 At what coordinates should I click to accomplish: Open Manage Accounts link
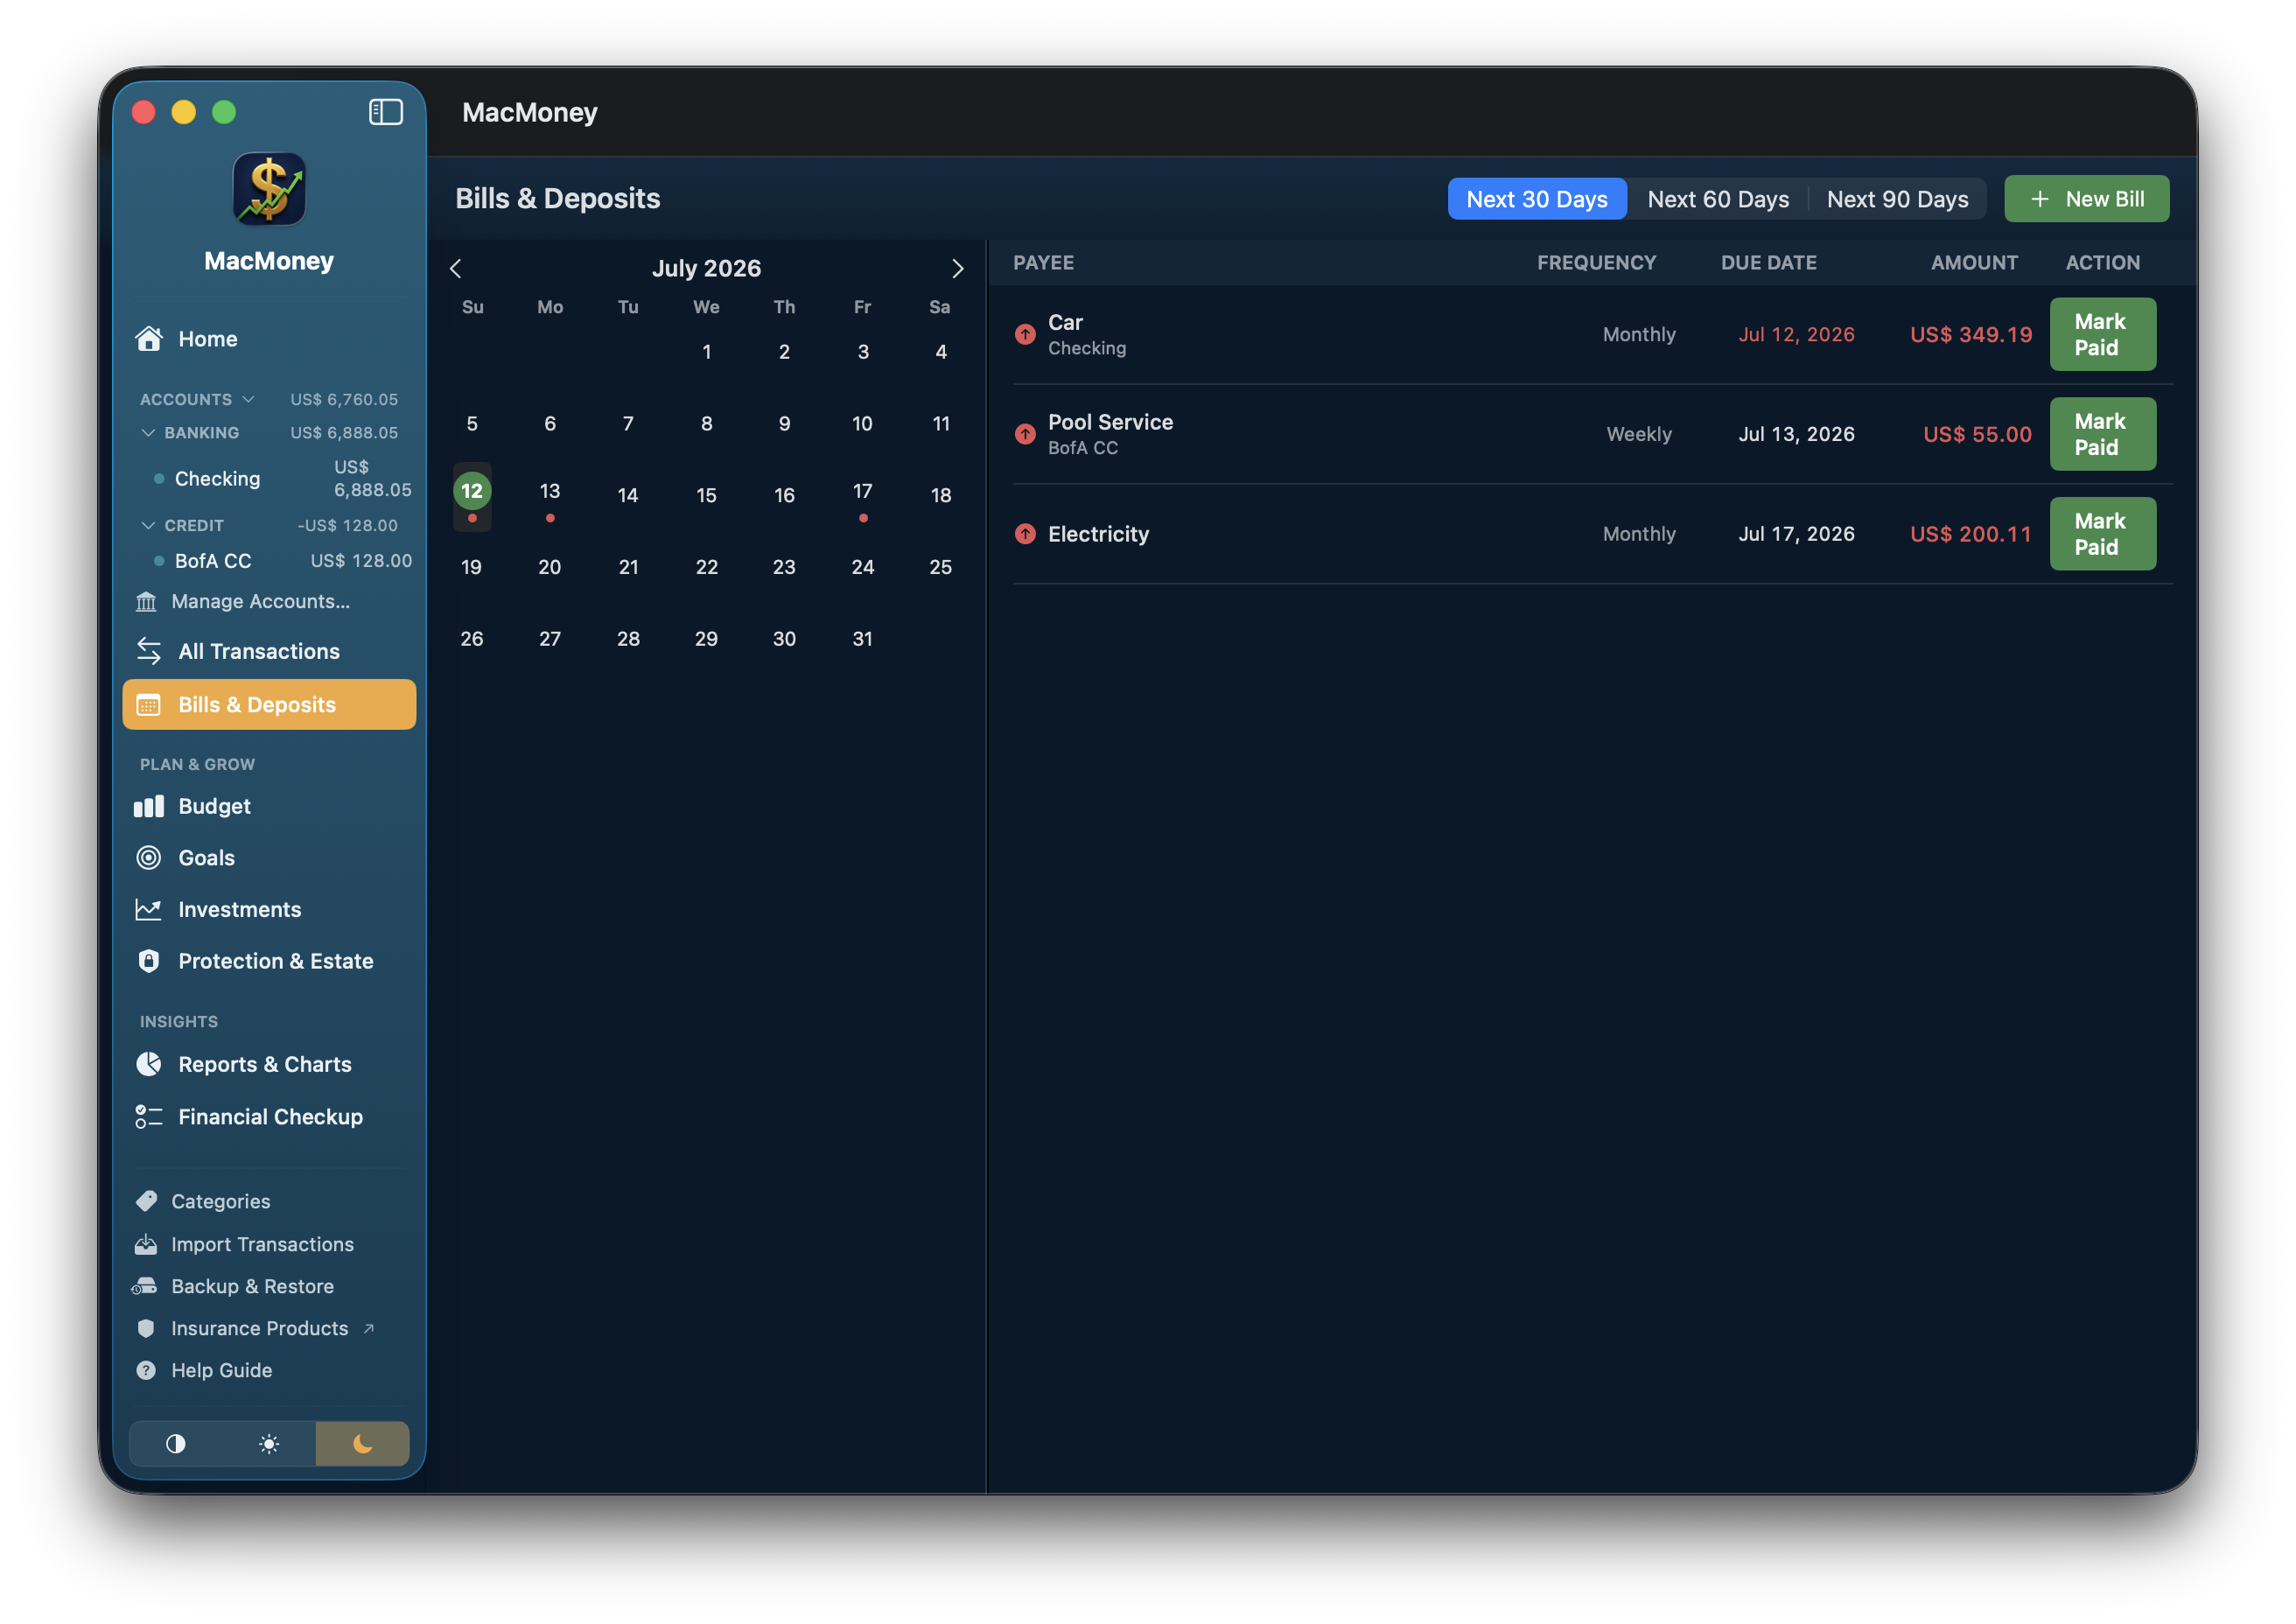tap(260, 601)
